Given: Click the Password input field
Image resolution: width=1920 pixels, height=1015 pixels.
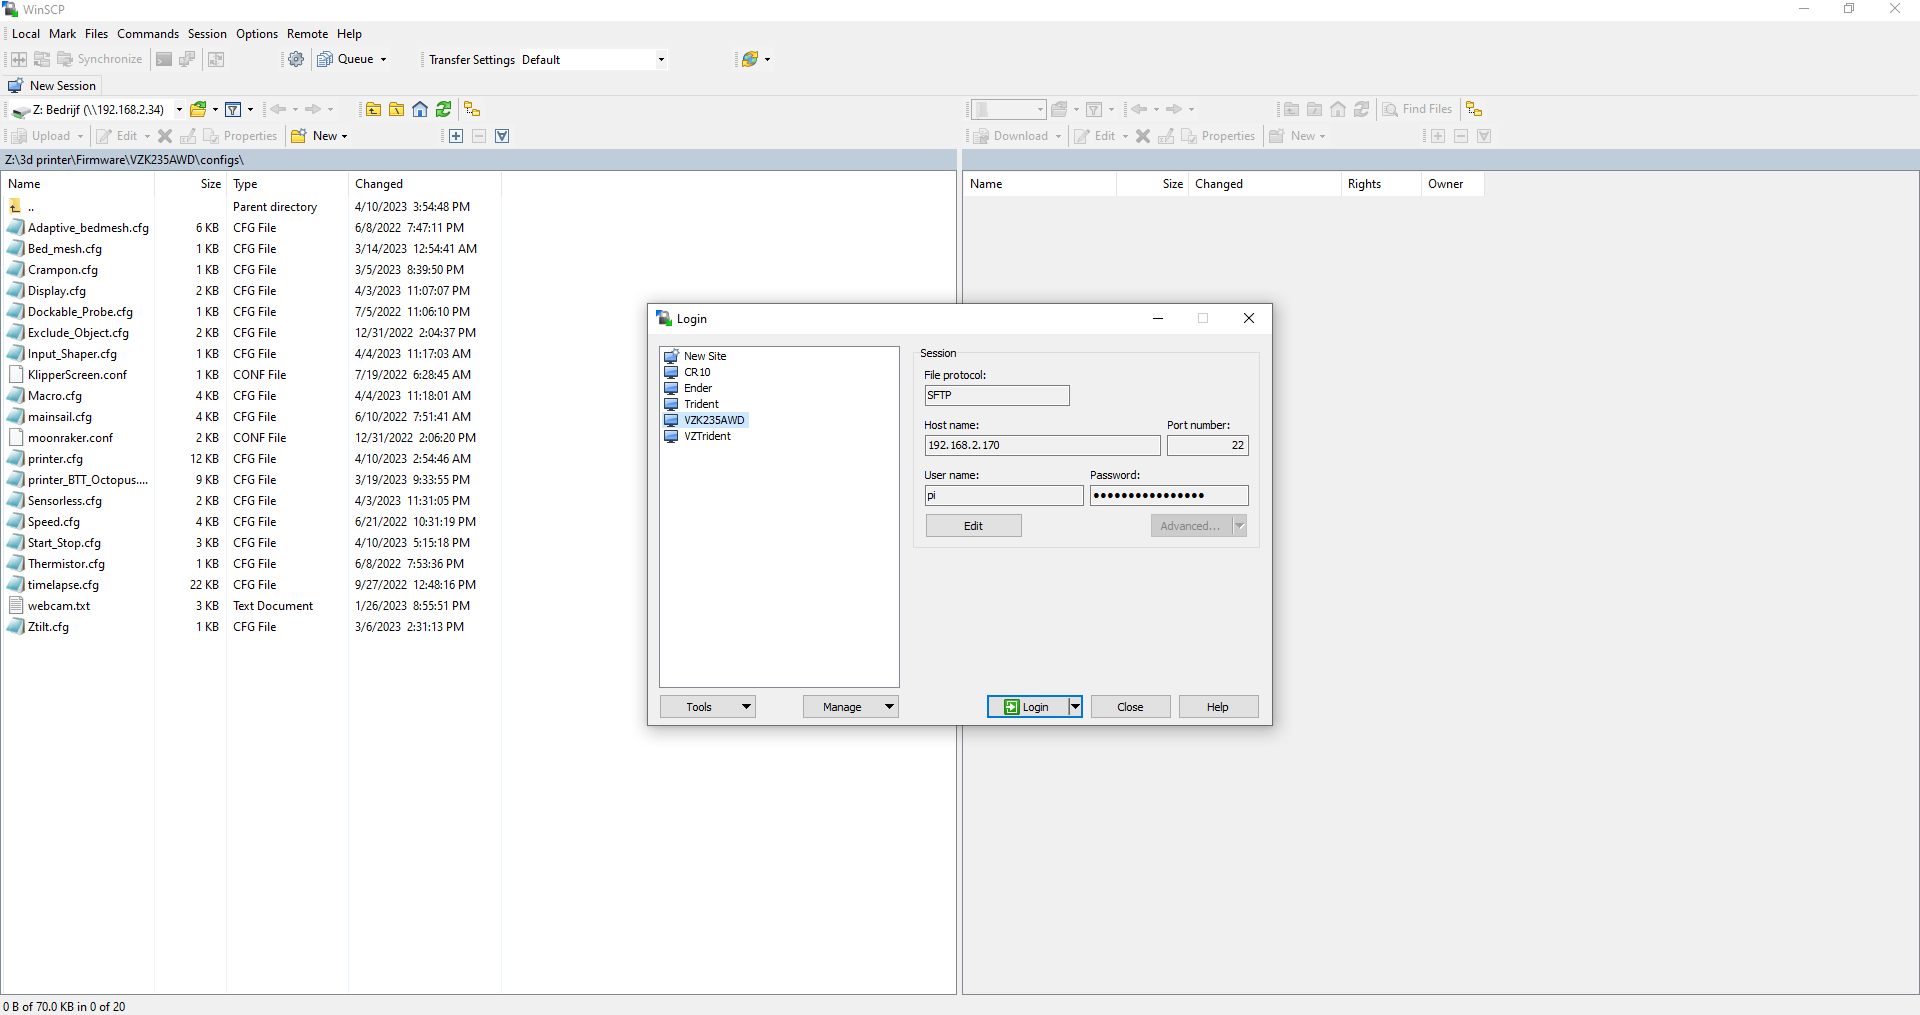Looking at the screenshot, I should click(1167, 495).
